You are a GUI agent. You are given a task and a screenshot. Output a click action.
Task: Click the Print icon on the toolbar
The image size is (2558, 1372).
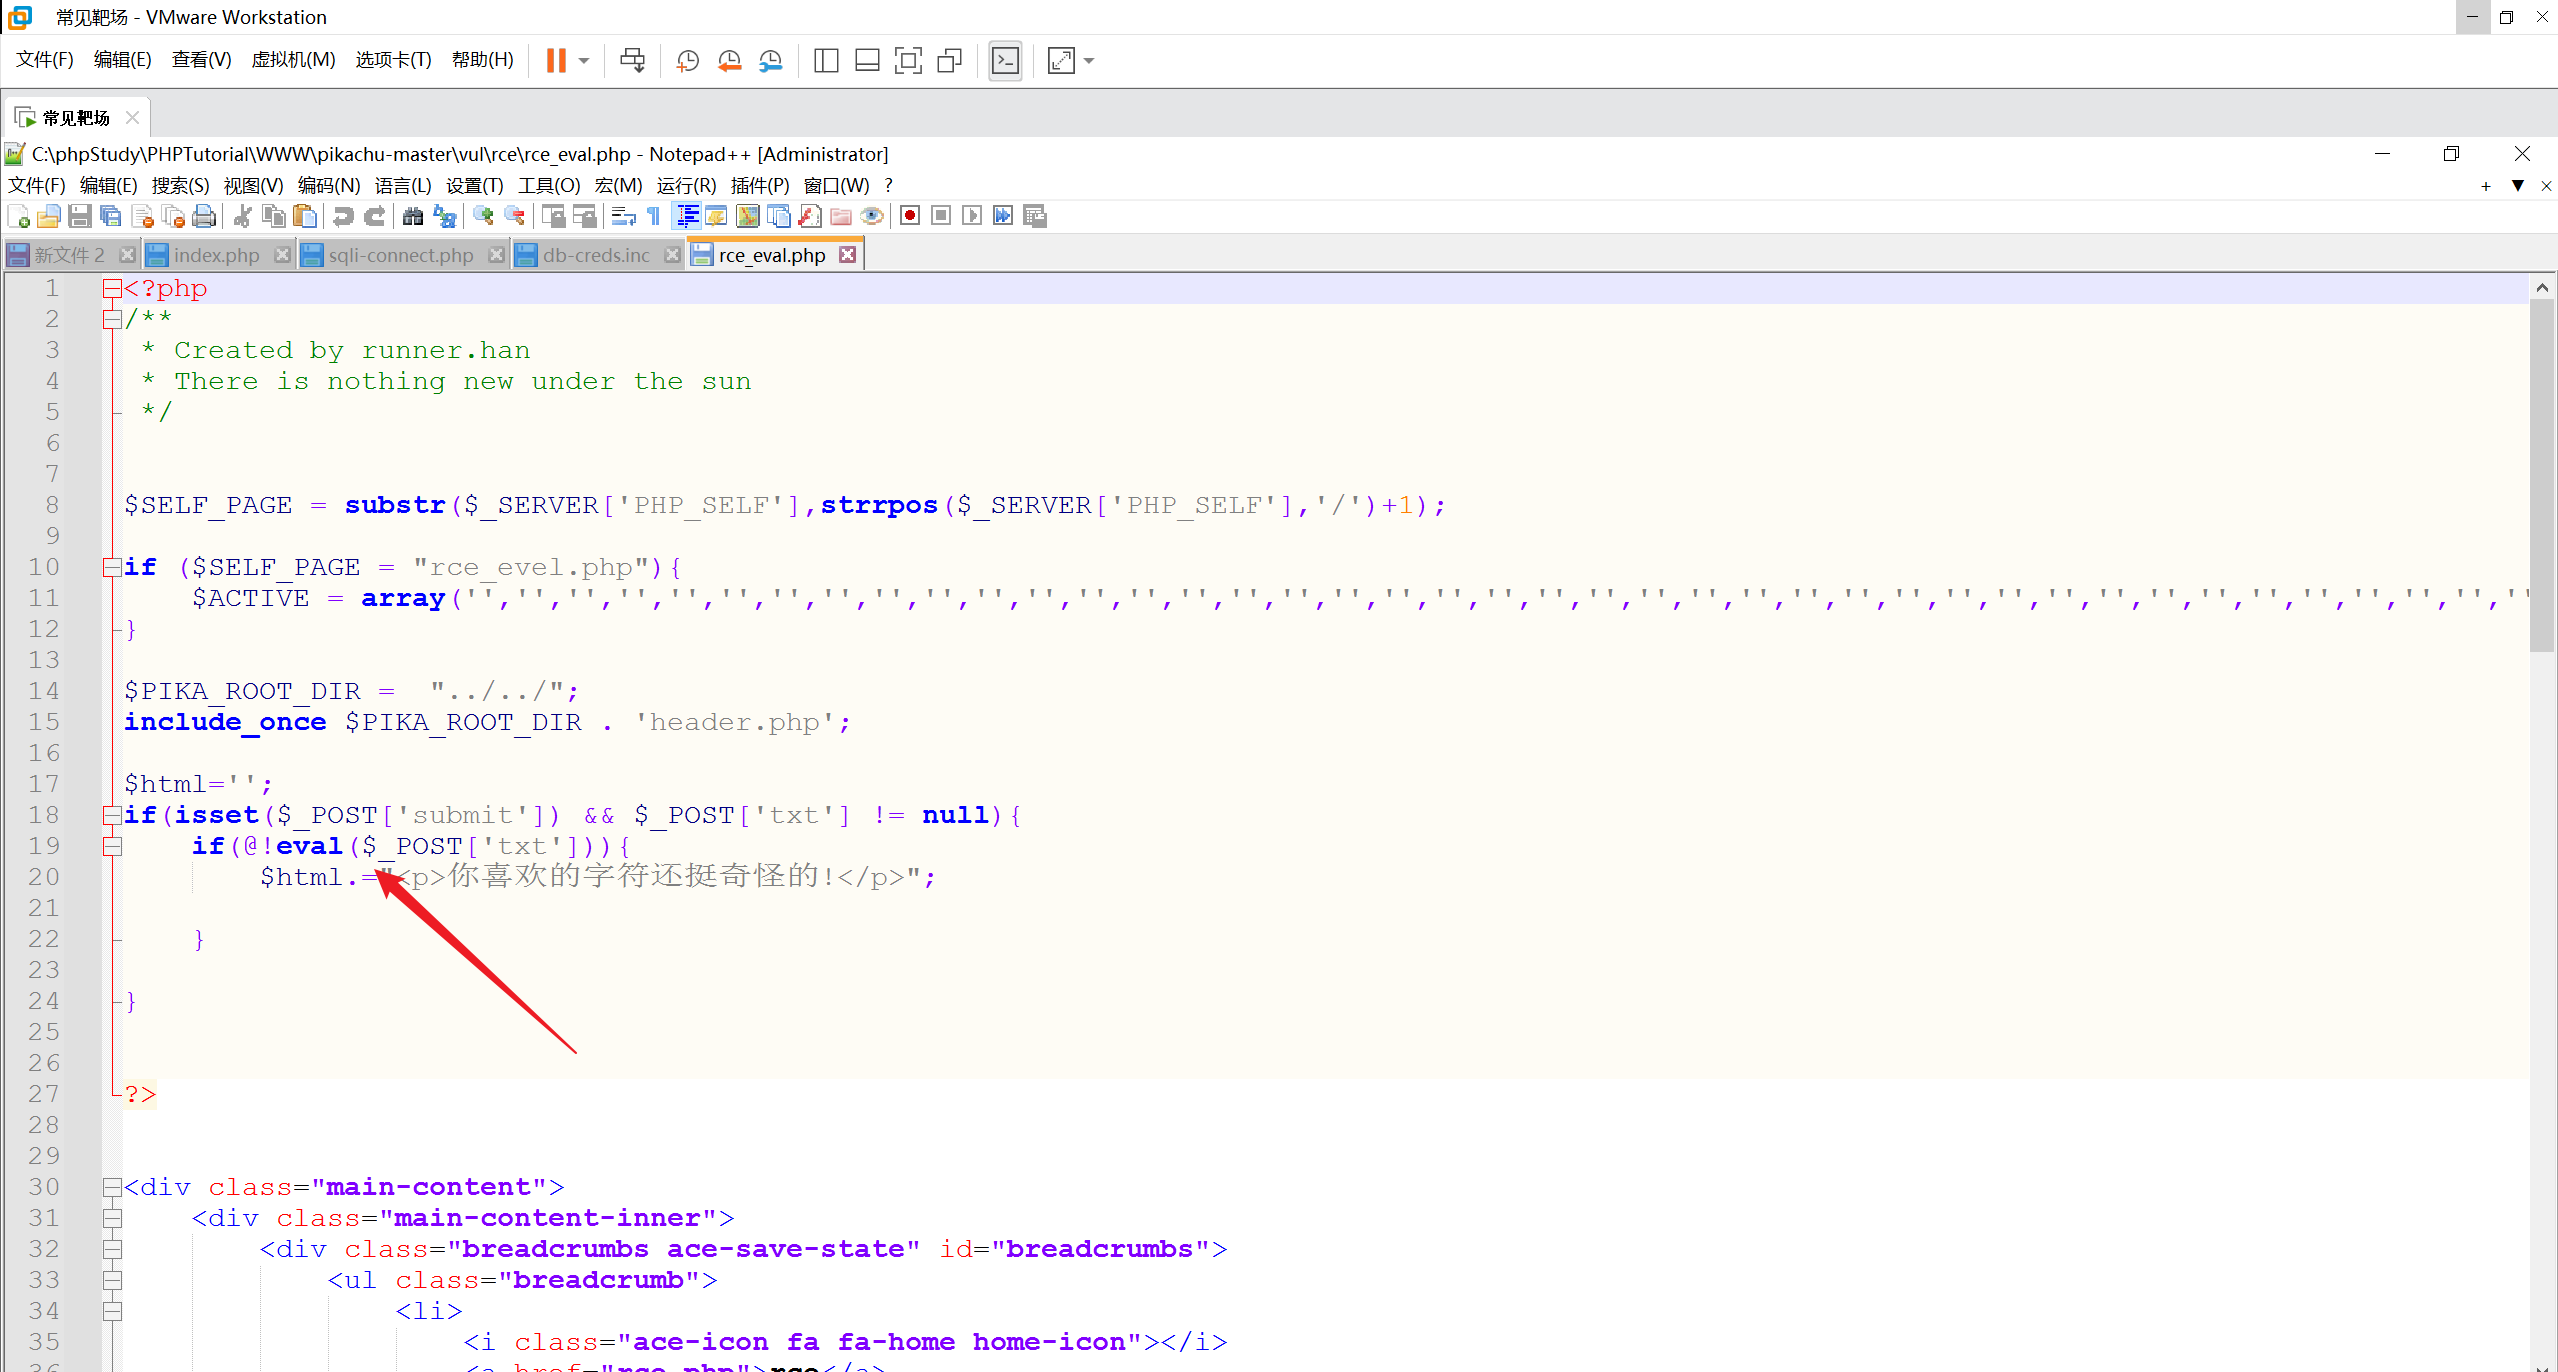[204, 215]
